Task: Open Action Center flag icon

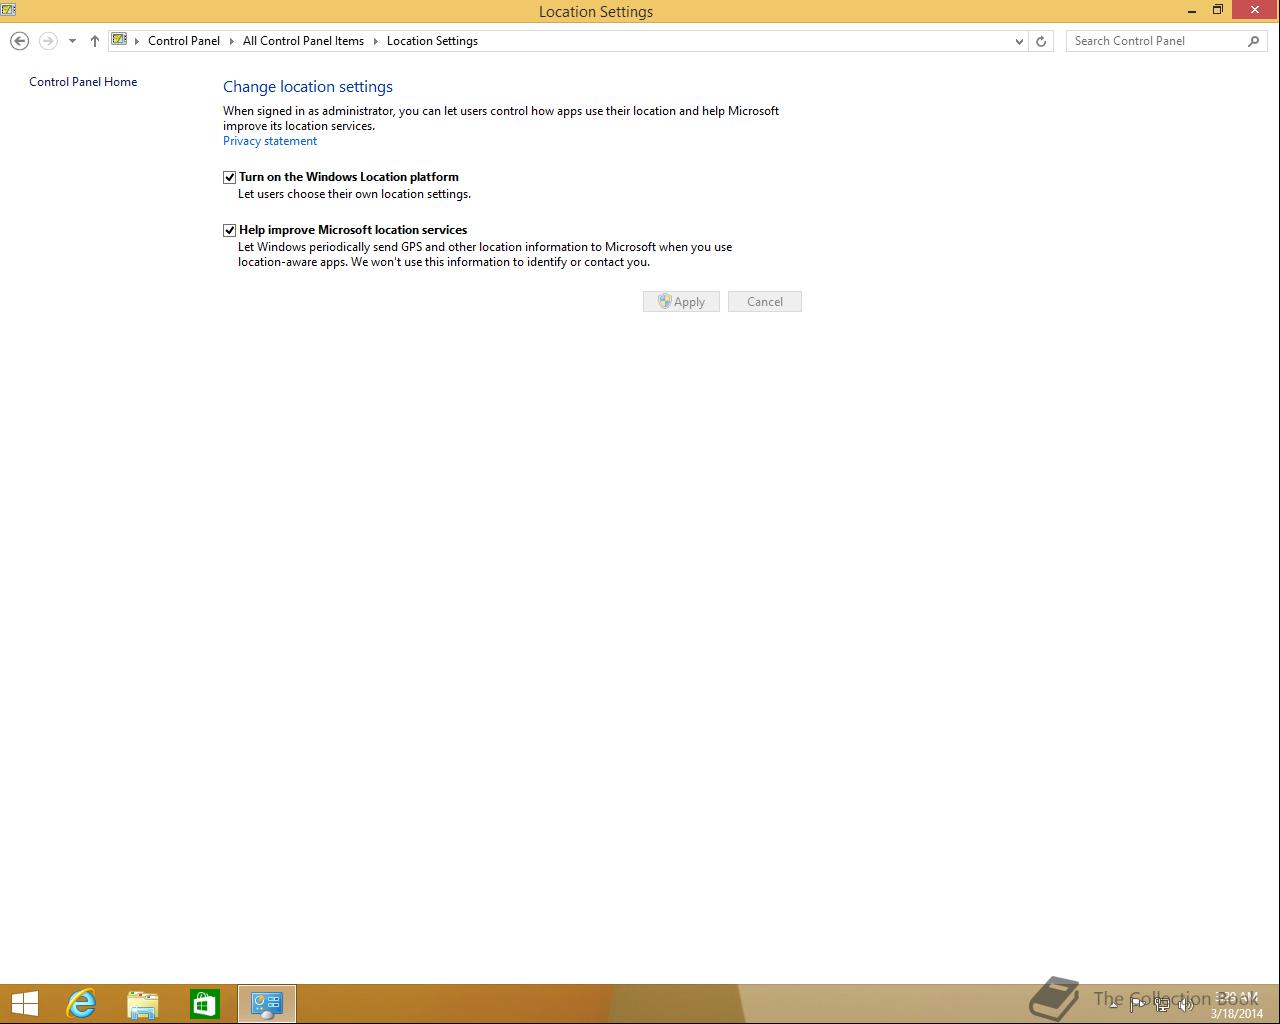Action: 1138,1005
